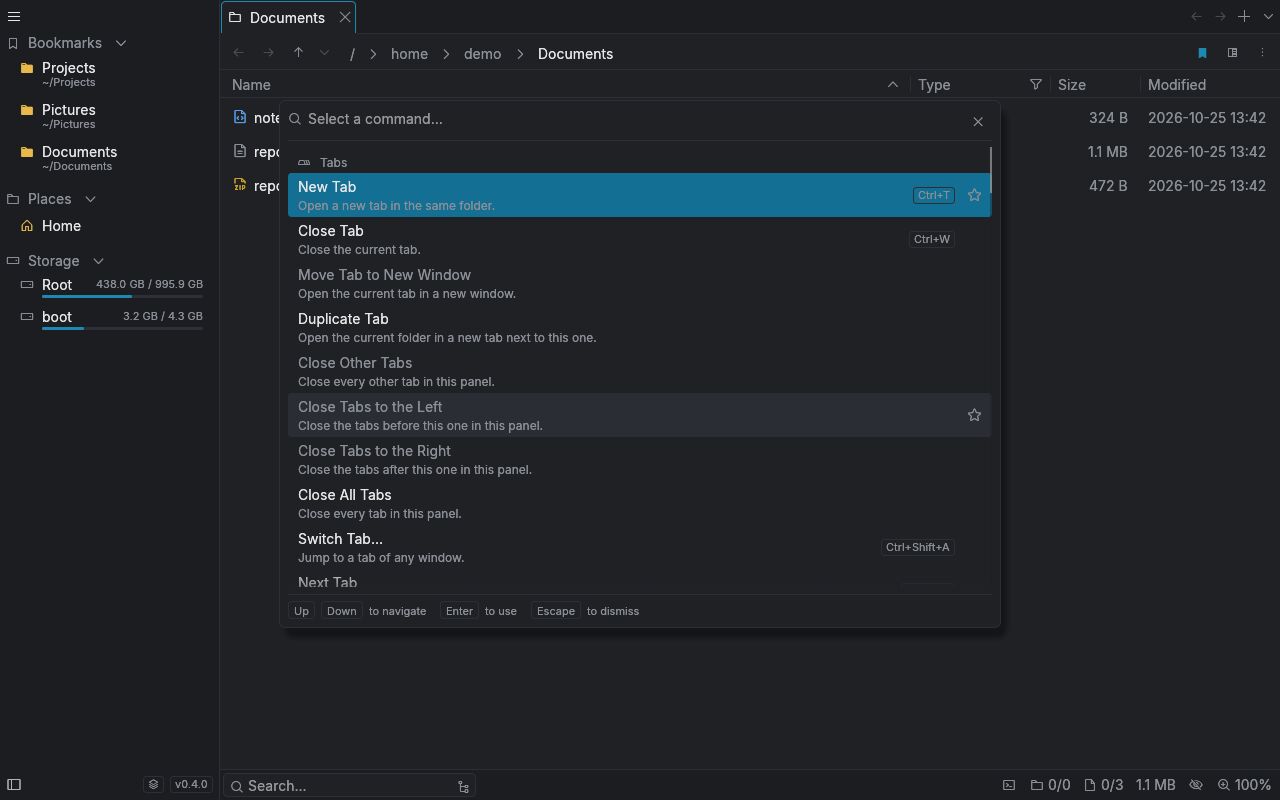Open the Projects bookmark
The image size is (1280, 800).
tap(110, 74)
